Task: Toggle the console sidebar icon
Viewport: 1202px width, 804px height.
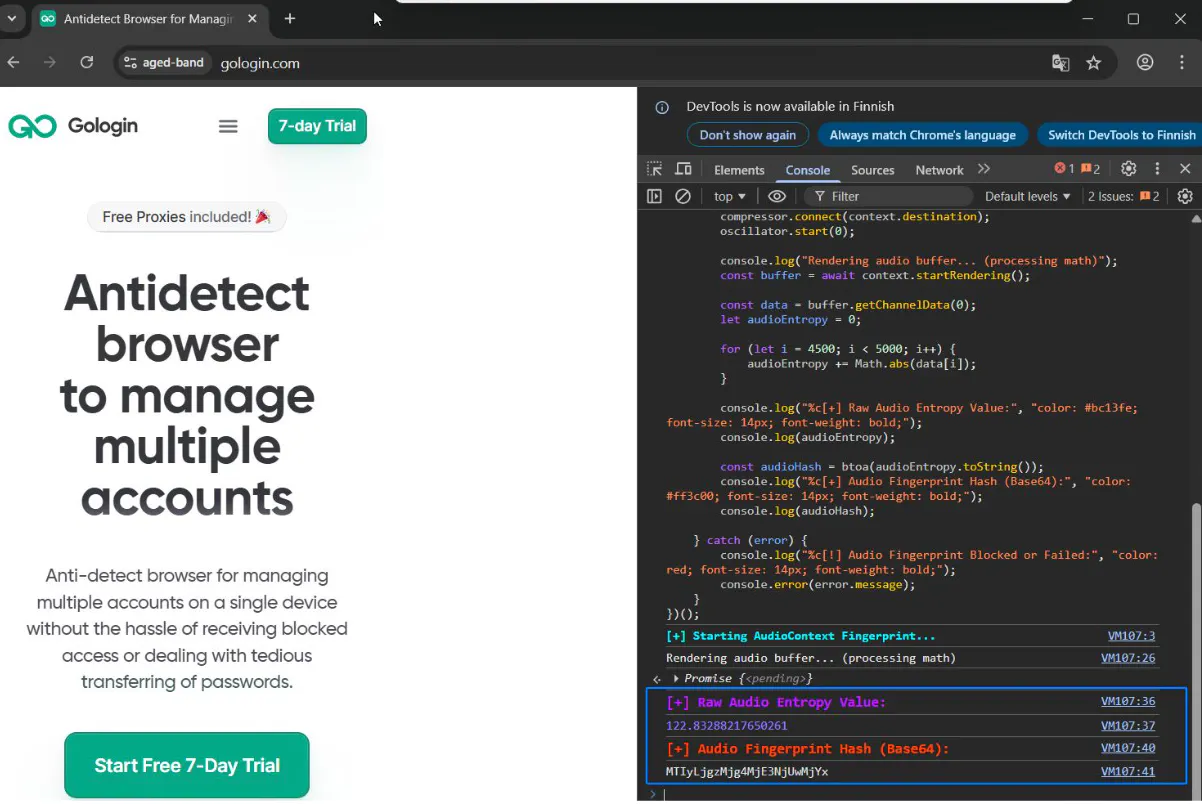Action: 654,196
